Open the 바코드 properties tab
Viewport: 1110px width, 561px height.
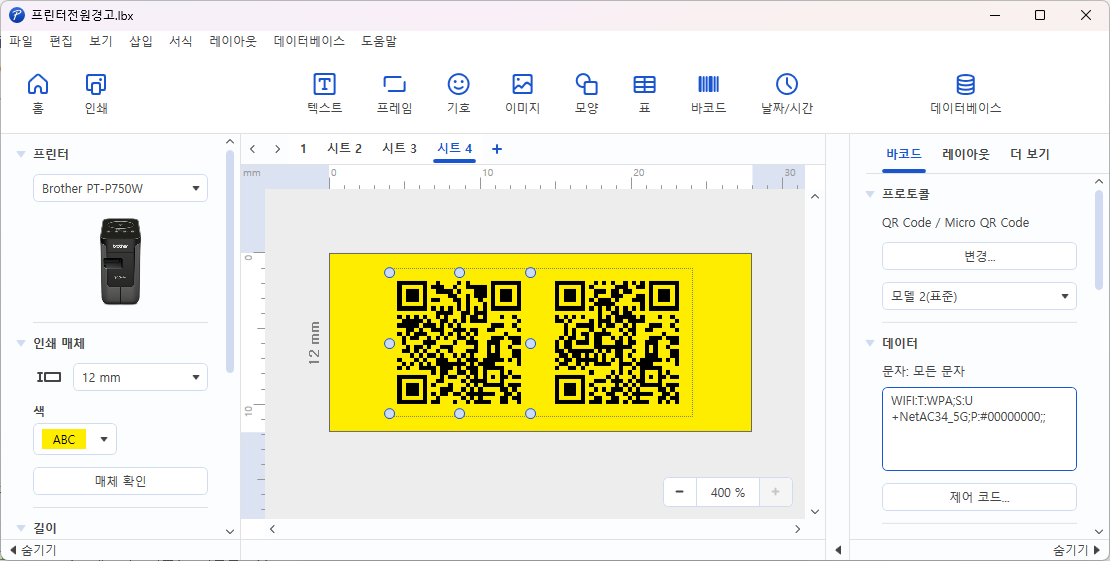pyautogui.click(x=904, y=154)
